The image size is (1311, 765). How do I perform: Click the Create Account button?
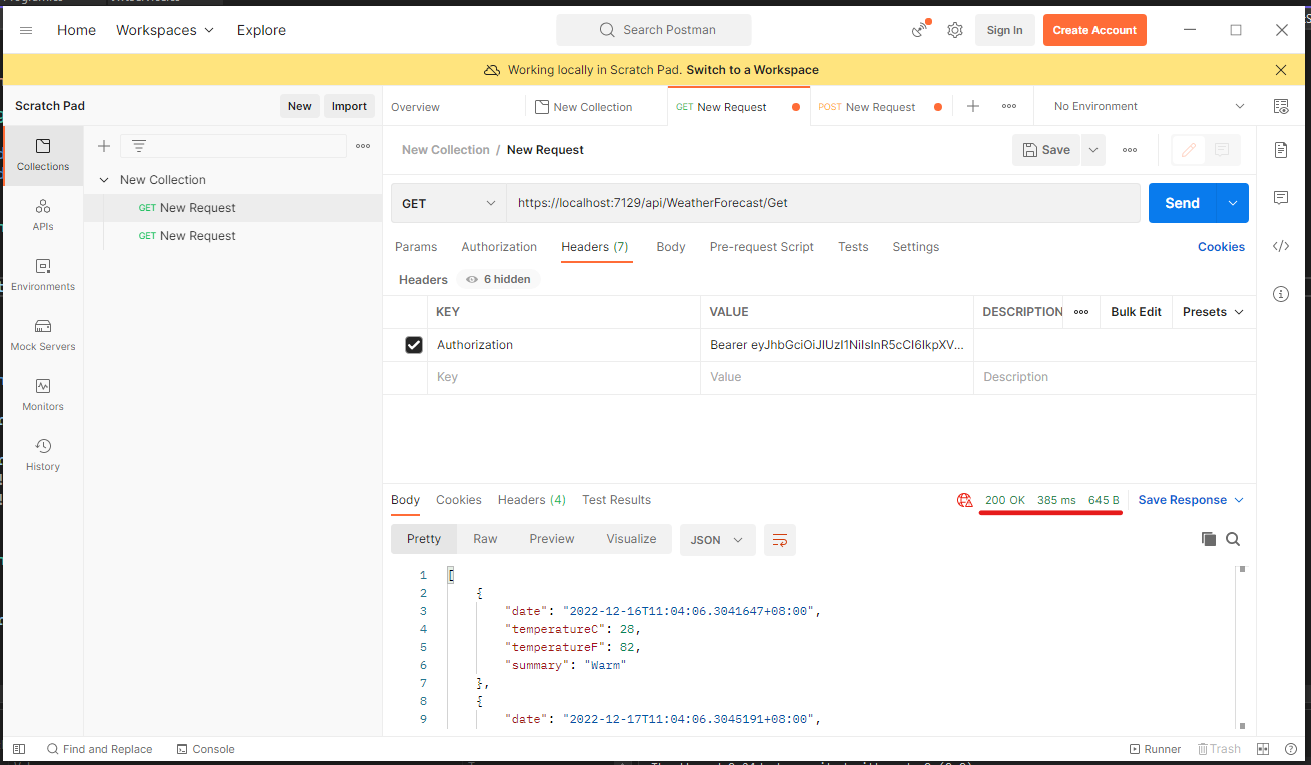coord(1095,30)
